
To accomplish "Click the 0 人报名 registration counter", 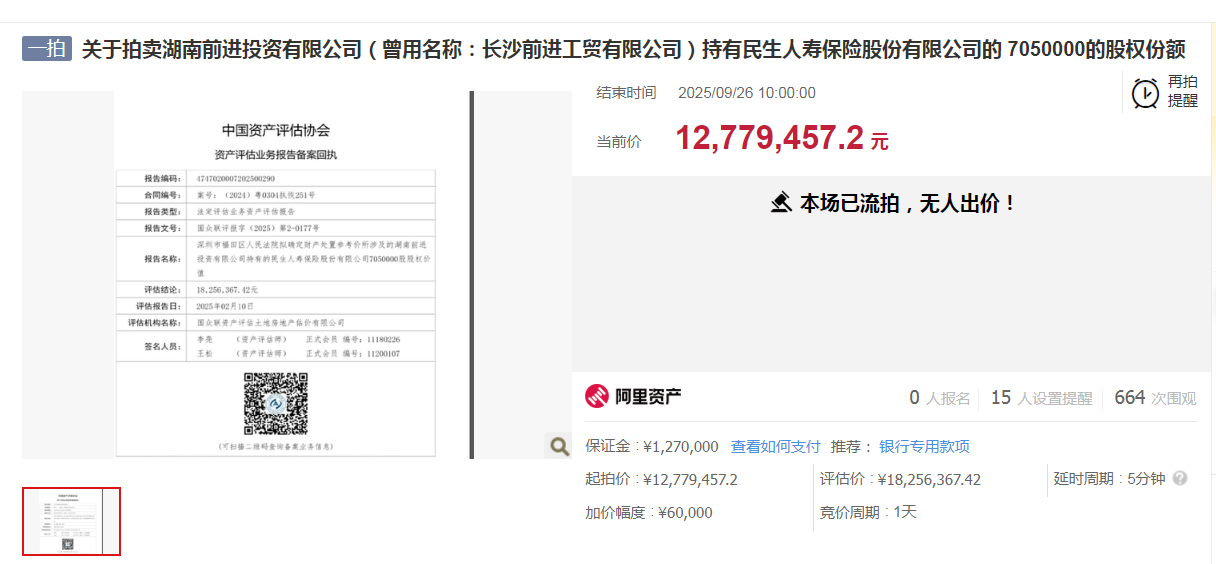I will pyautogui.click(x=939, y=398).
